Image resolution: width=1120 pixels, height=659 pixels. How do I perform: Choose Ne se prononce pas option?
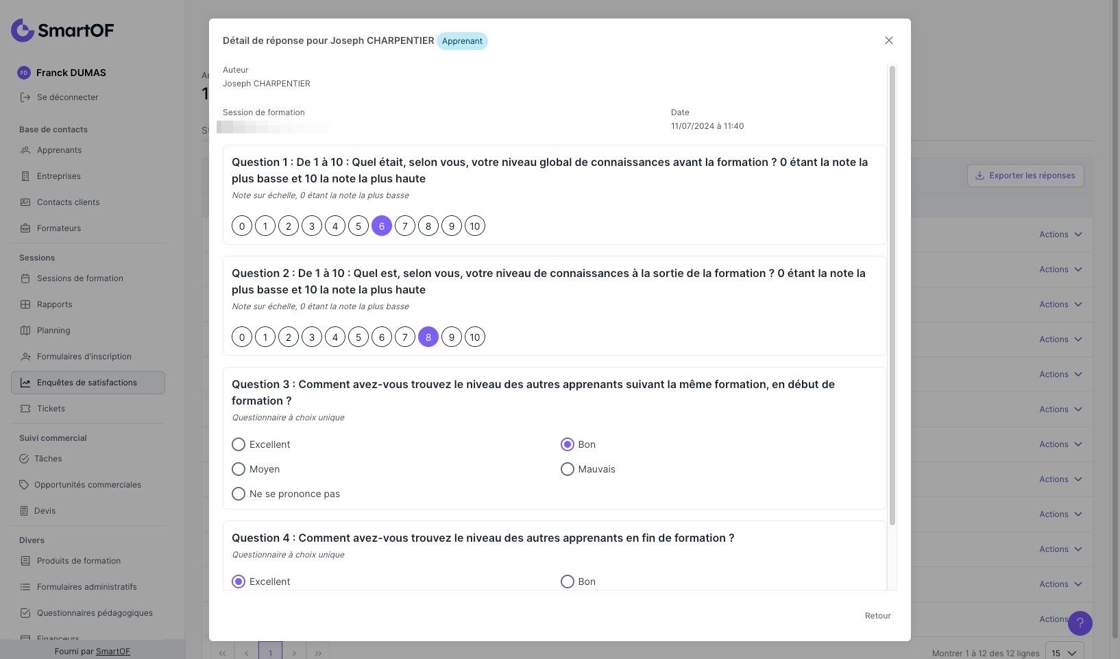(238, 494)
